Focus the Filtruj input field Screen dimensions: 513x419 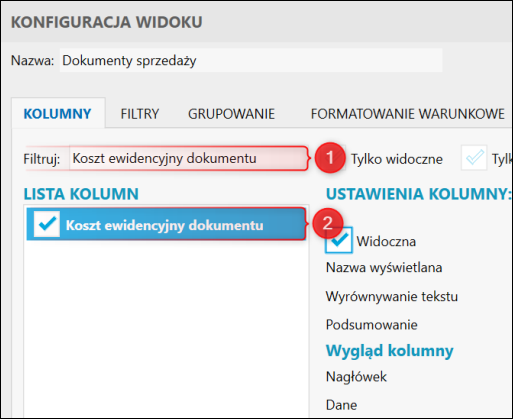[188, 158]
